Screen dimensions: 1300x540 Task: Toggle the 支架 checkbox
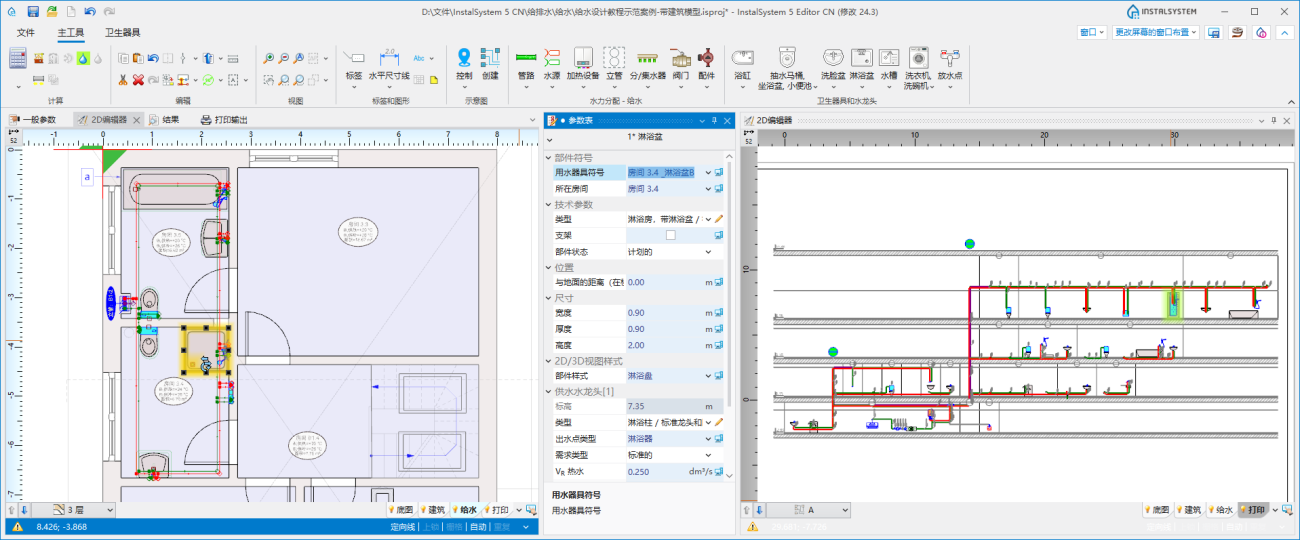670,235
